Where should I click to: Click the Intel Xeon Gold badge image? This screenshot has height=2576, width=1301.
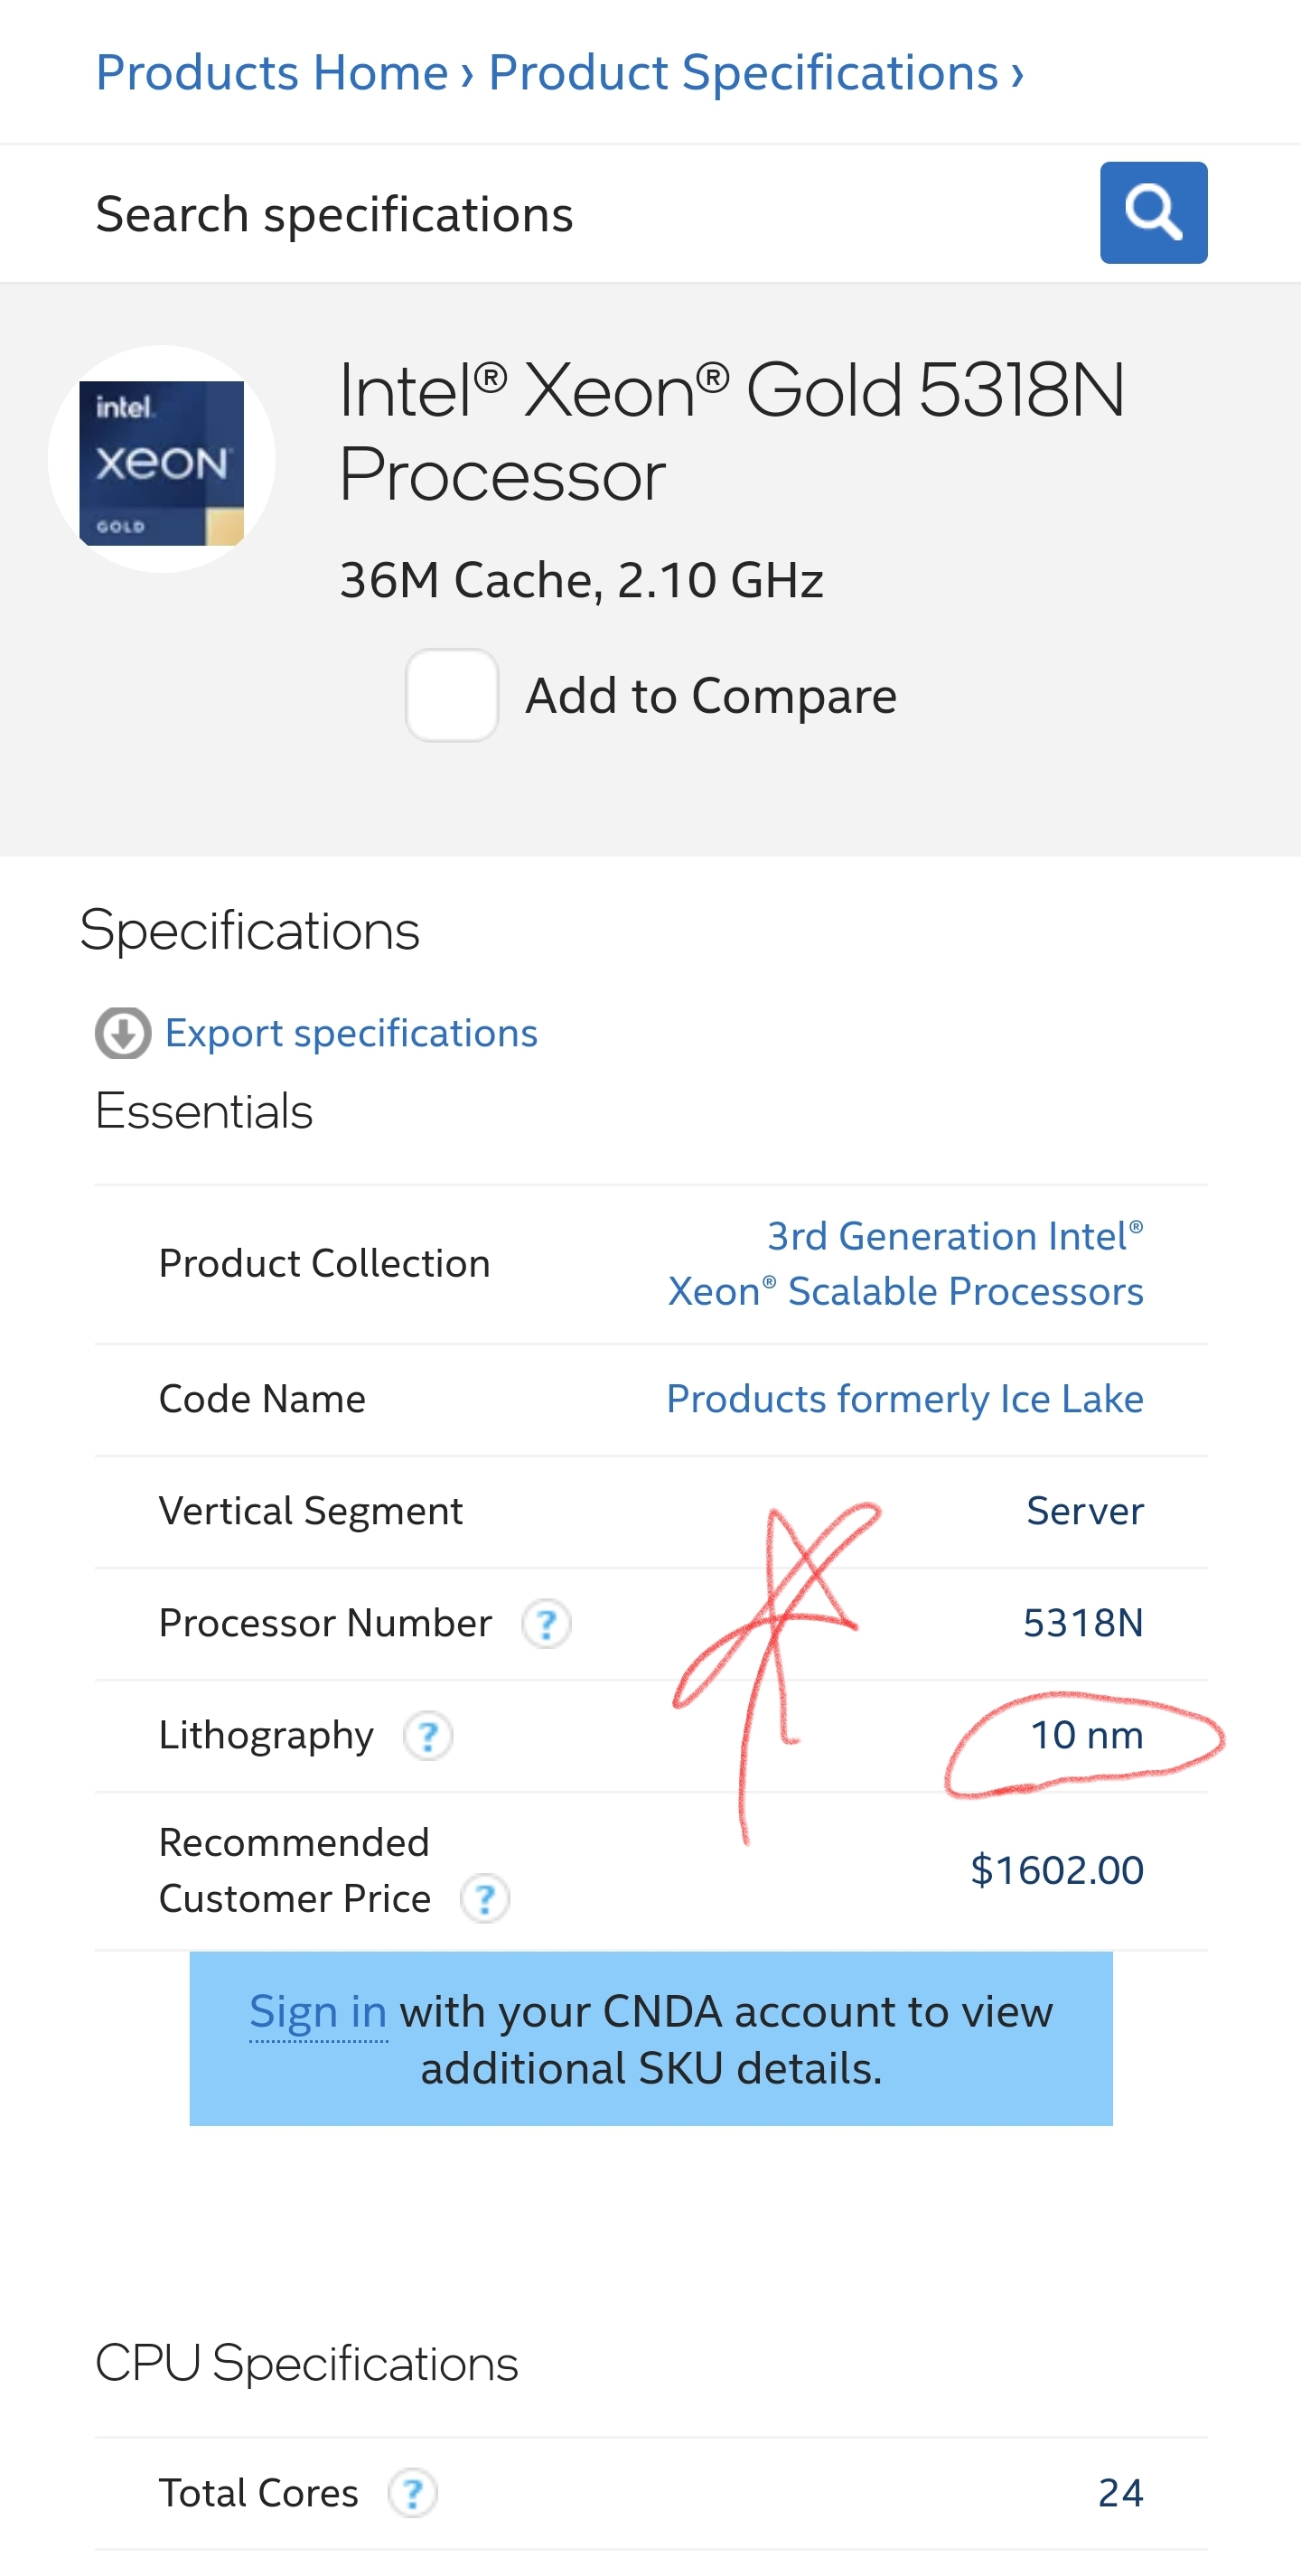coord(161,463)
